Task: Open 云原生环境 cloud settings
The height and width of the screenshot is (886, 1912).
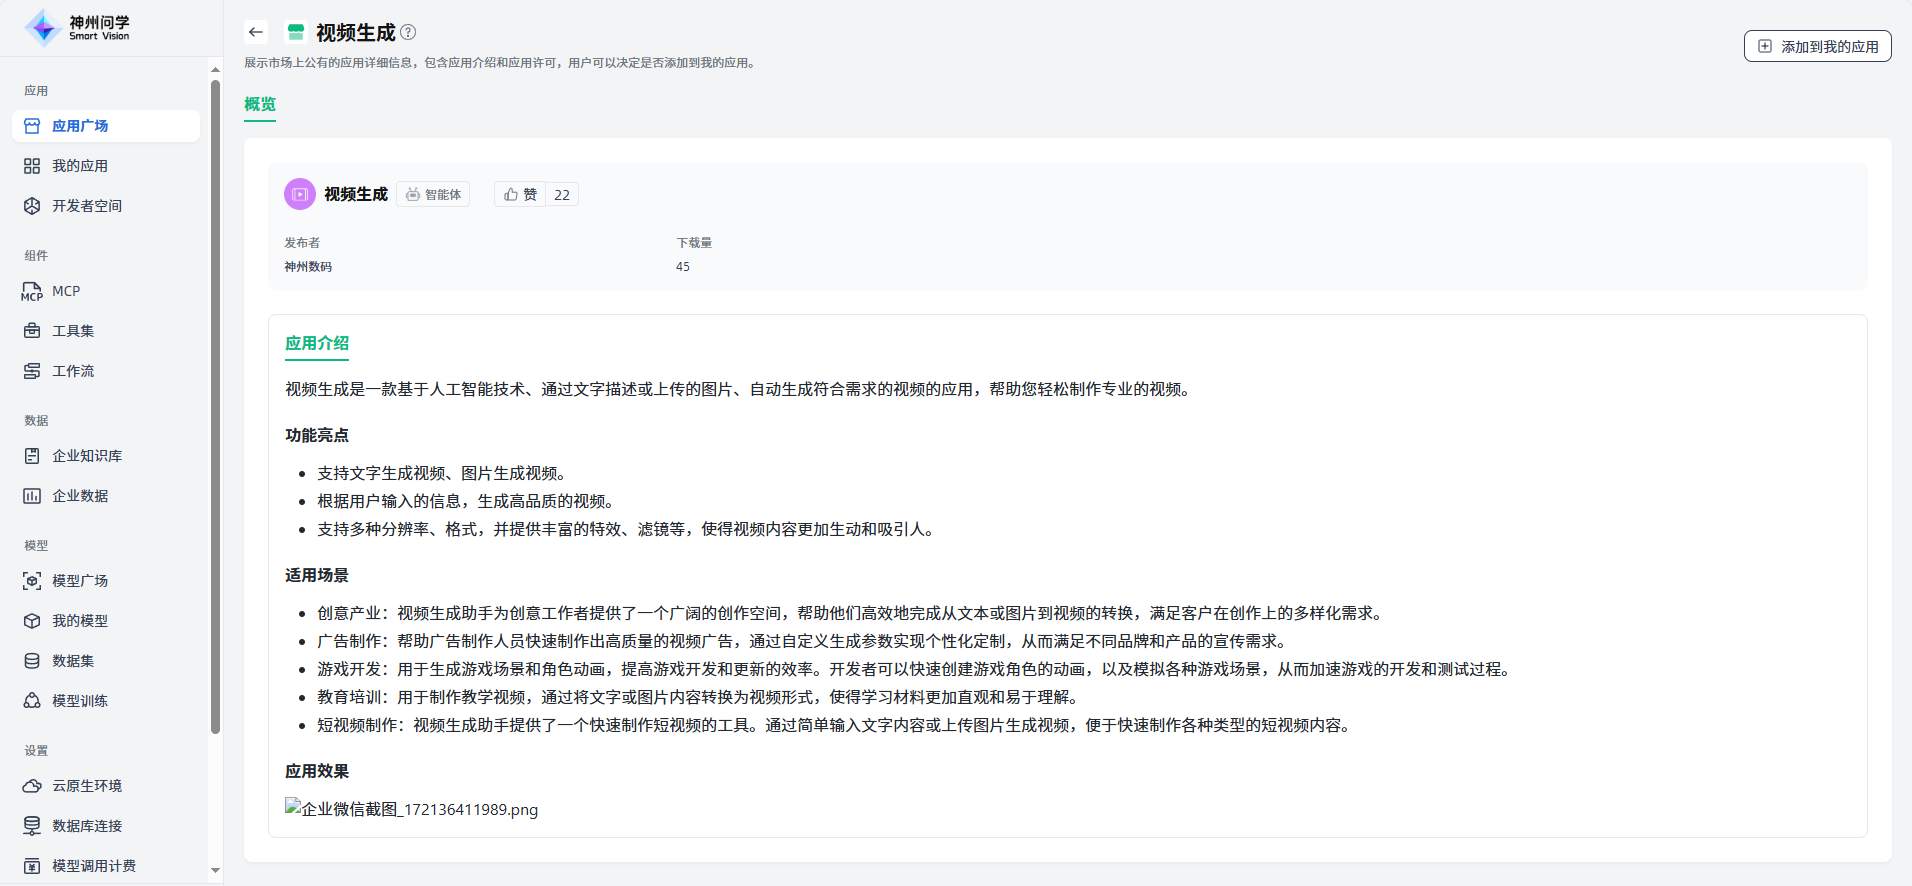Action: pos(86,786)
